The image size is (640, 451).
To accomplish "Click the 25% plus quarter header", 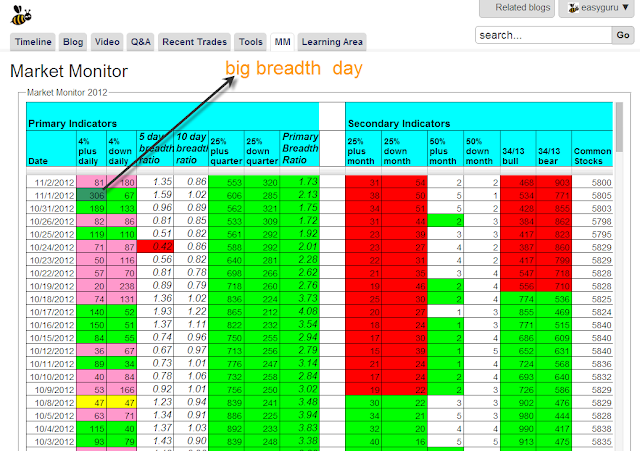I will point(227,149).
